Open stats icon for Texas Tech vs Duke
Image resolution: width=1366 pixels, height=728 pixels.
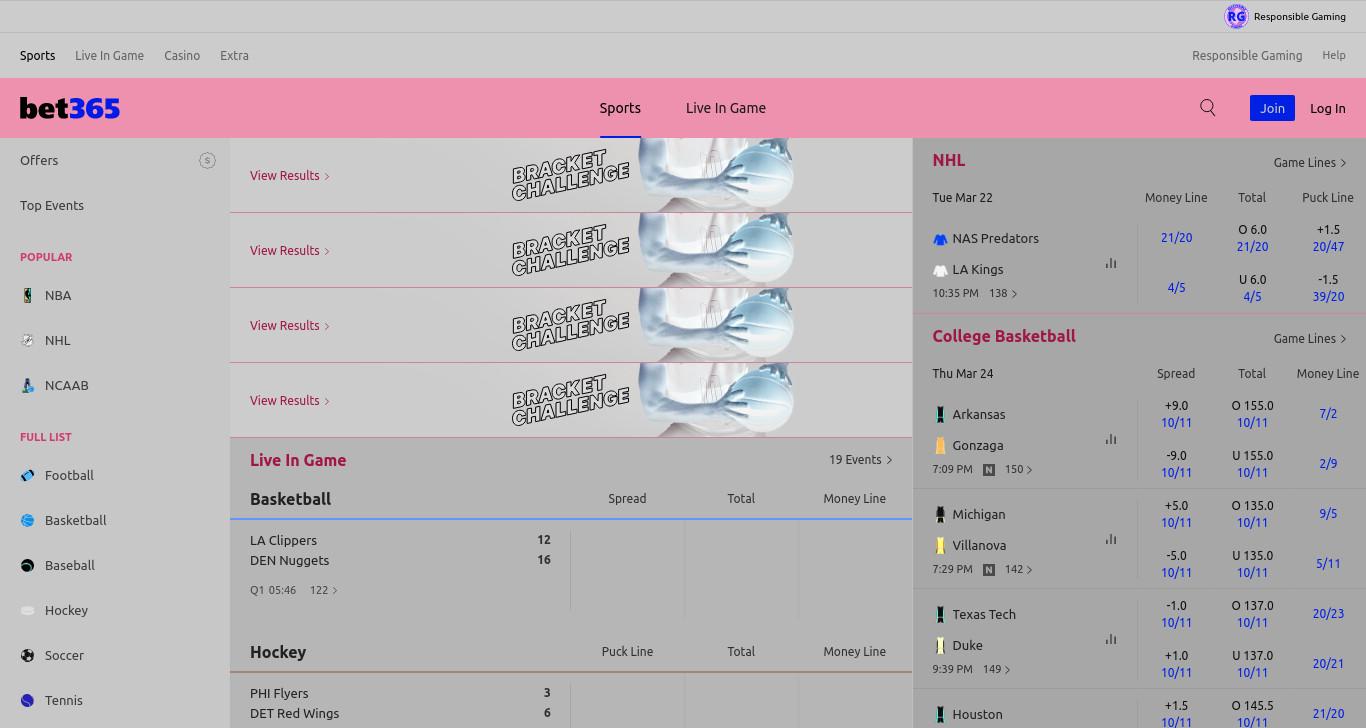1111,639
